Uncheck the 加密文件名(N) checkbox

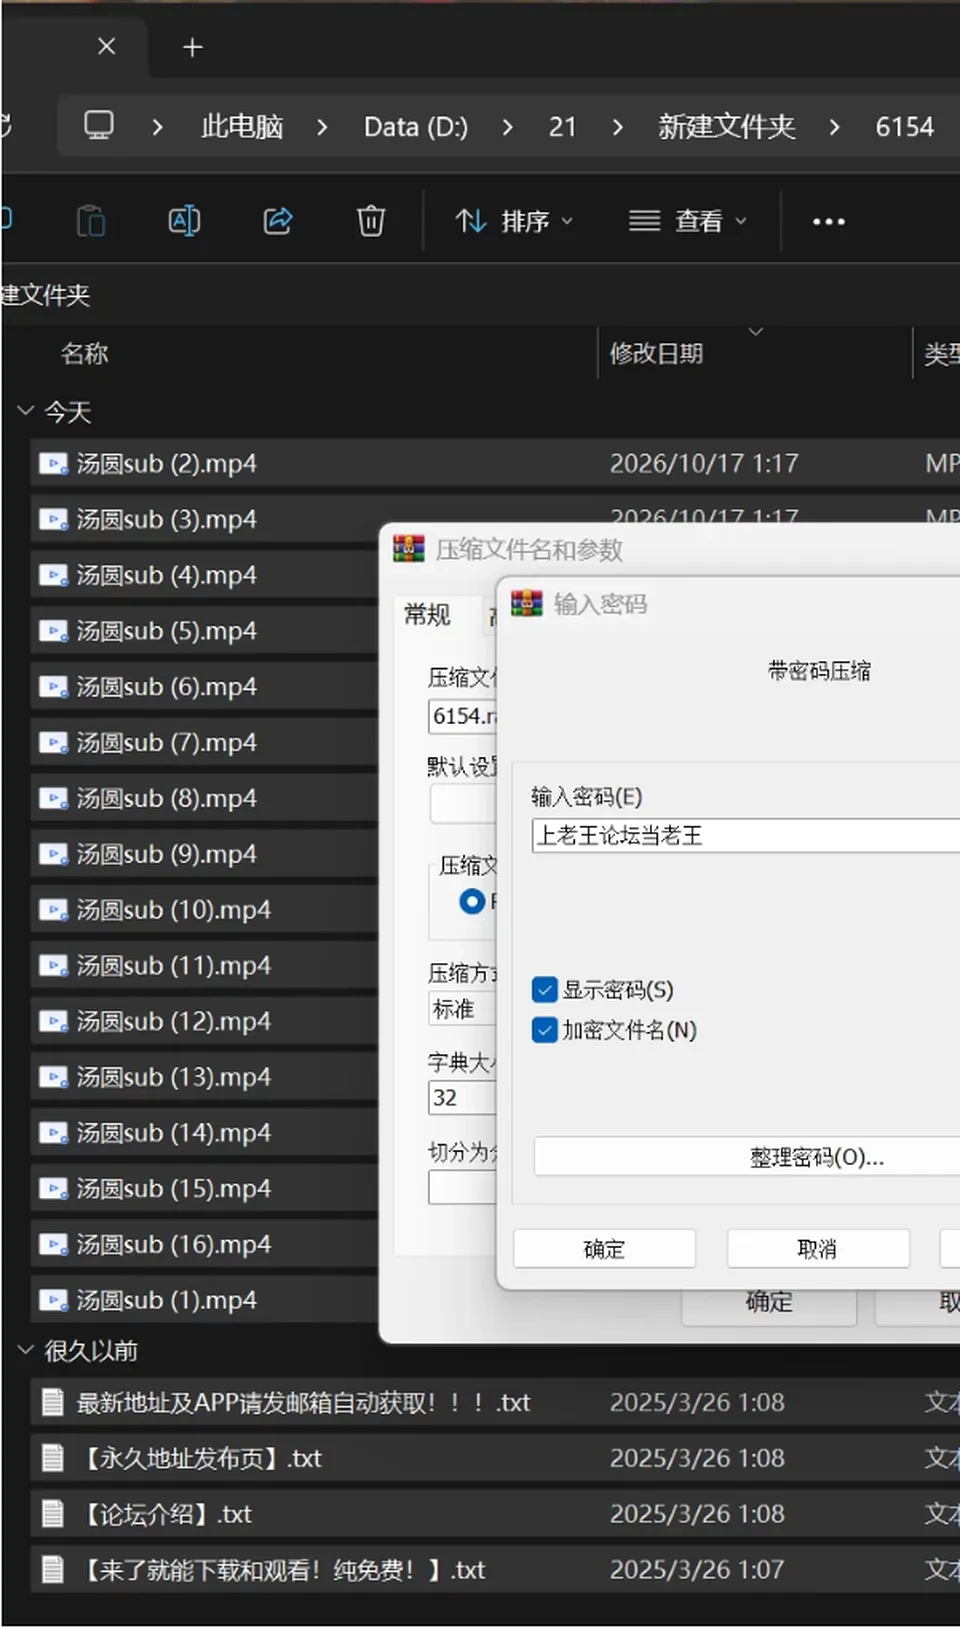[x=545, y=1030]
